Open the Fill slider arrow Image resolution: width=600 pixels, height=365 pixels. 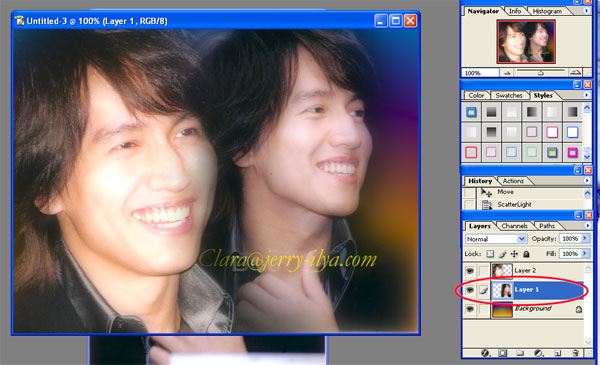585,253
